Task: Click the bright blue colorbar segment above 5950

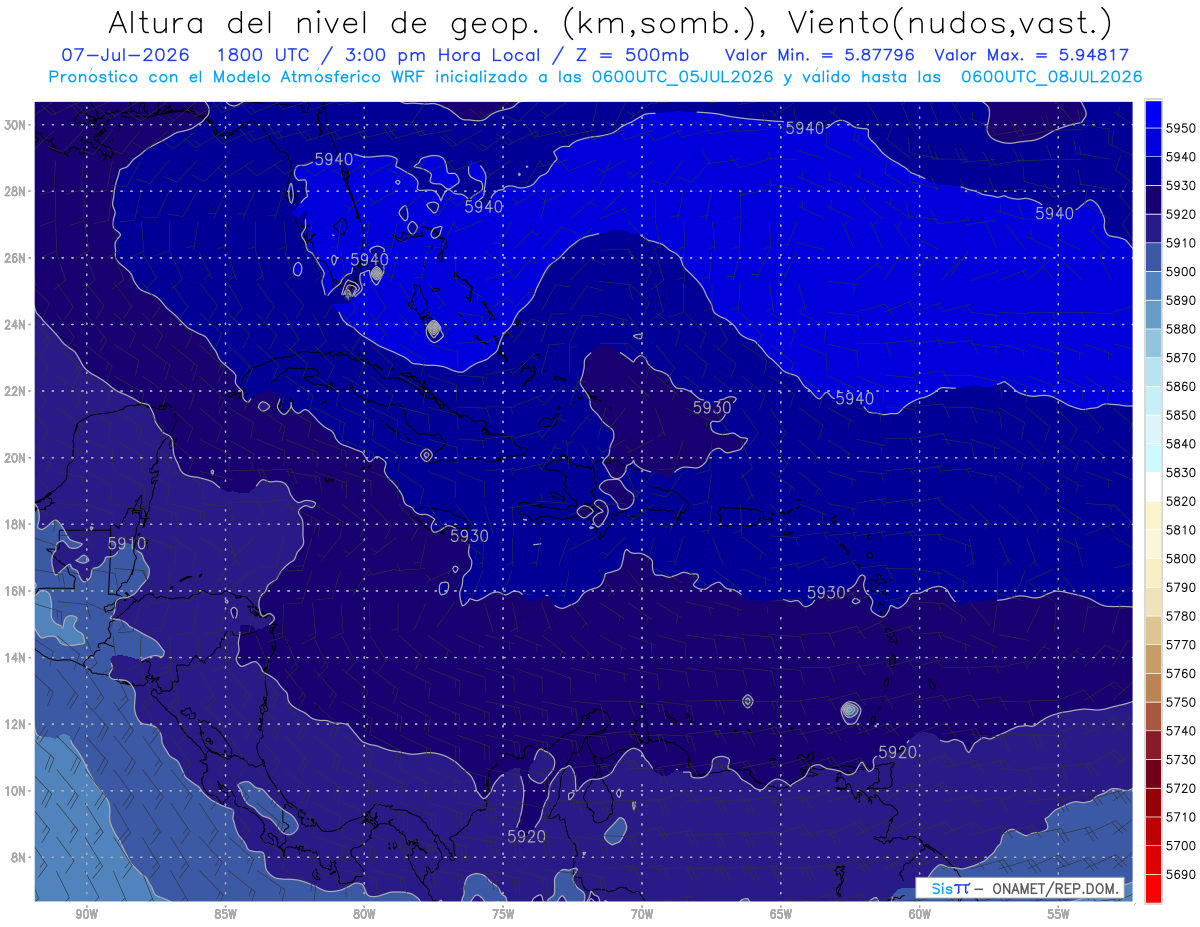Action: click(1152, 113)
